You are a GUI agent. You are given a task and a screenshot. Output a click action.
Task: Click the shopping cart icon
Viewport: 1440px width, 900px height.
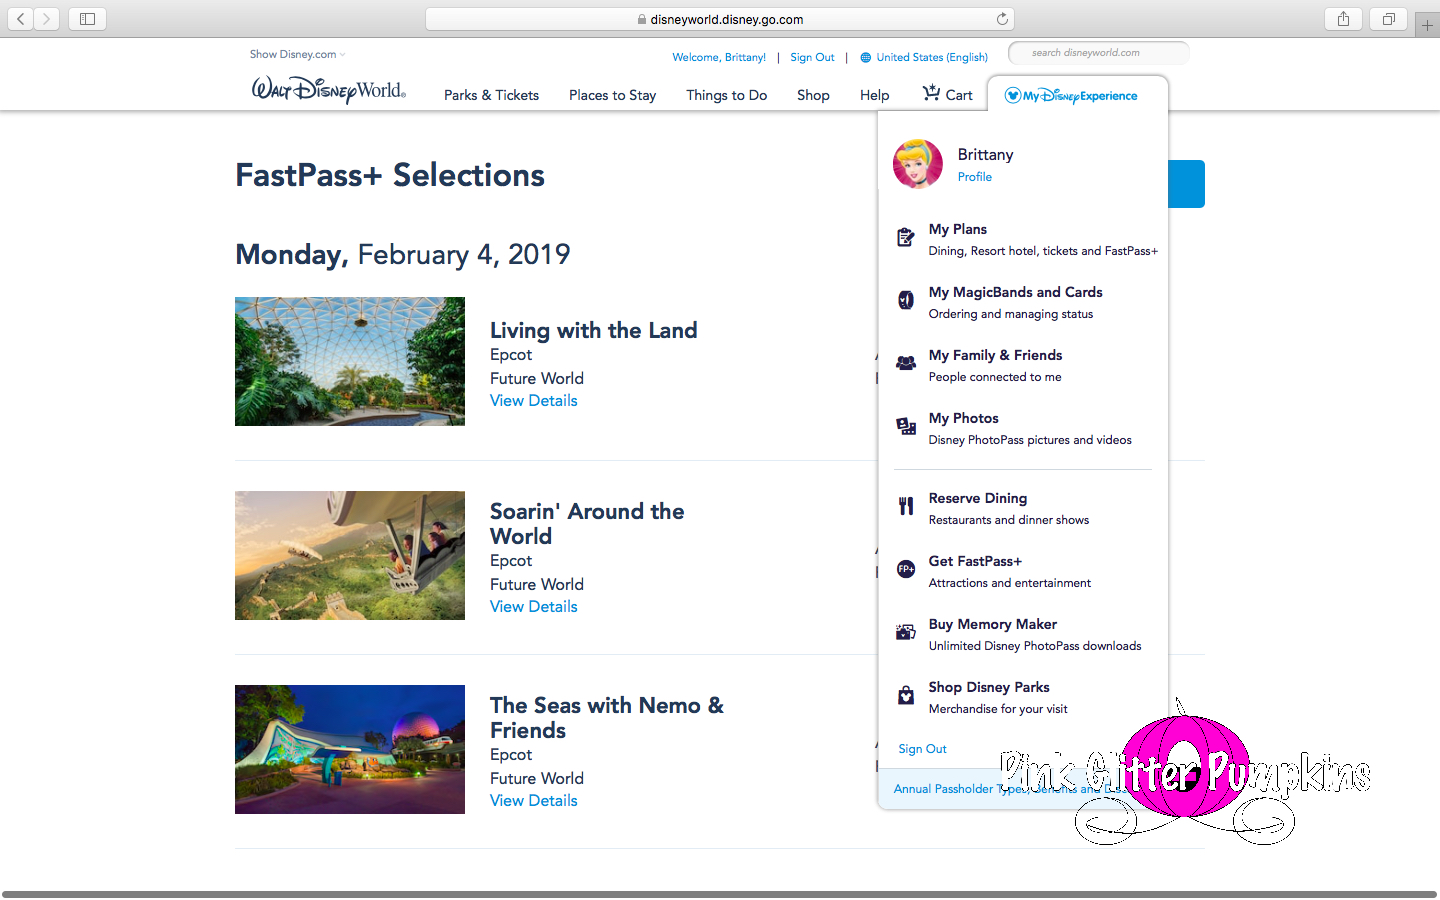(x=931, y=93)
